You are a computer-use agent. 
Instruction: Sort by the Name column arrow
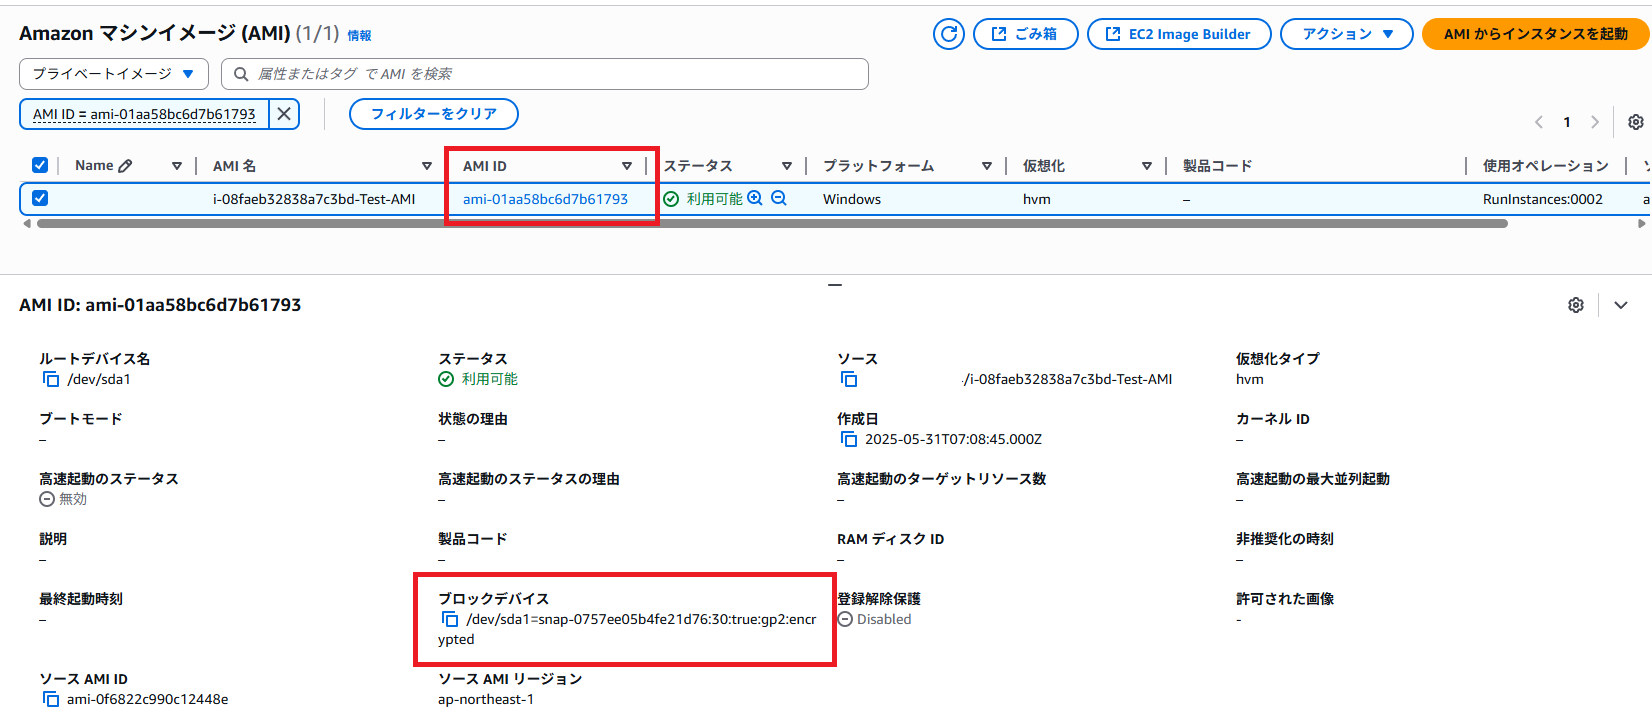(177, 166)
